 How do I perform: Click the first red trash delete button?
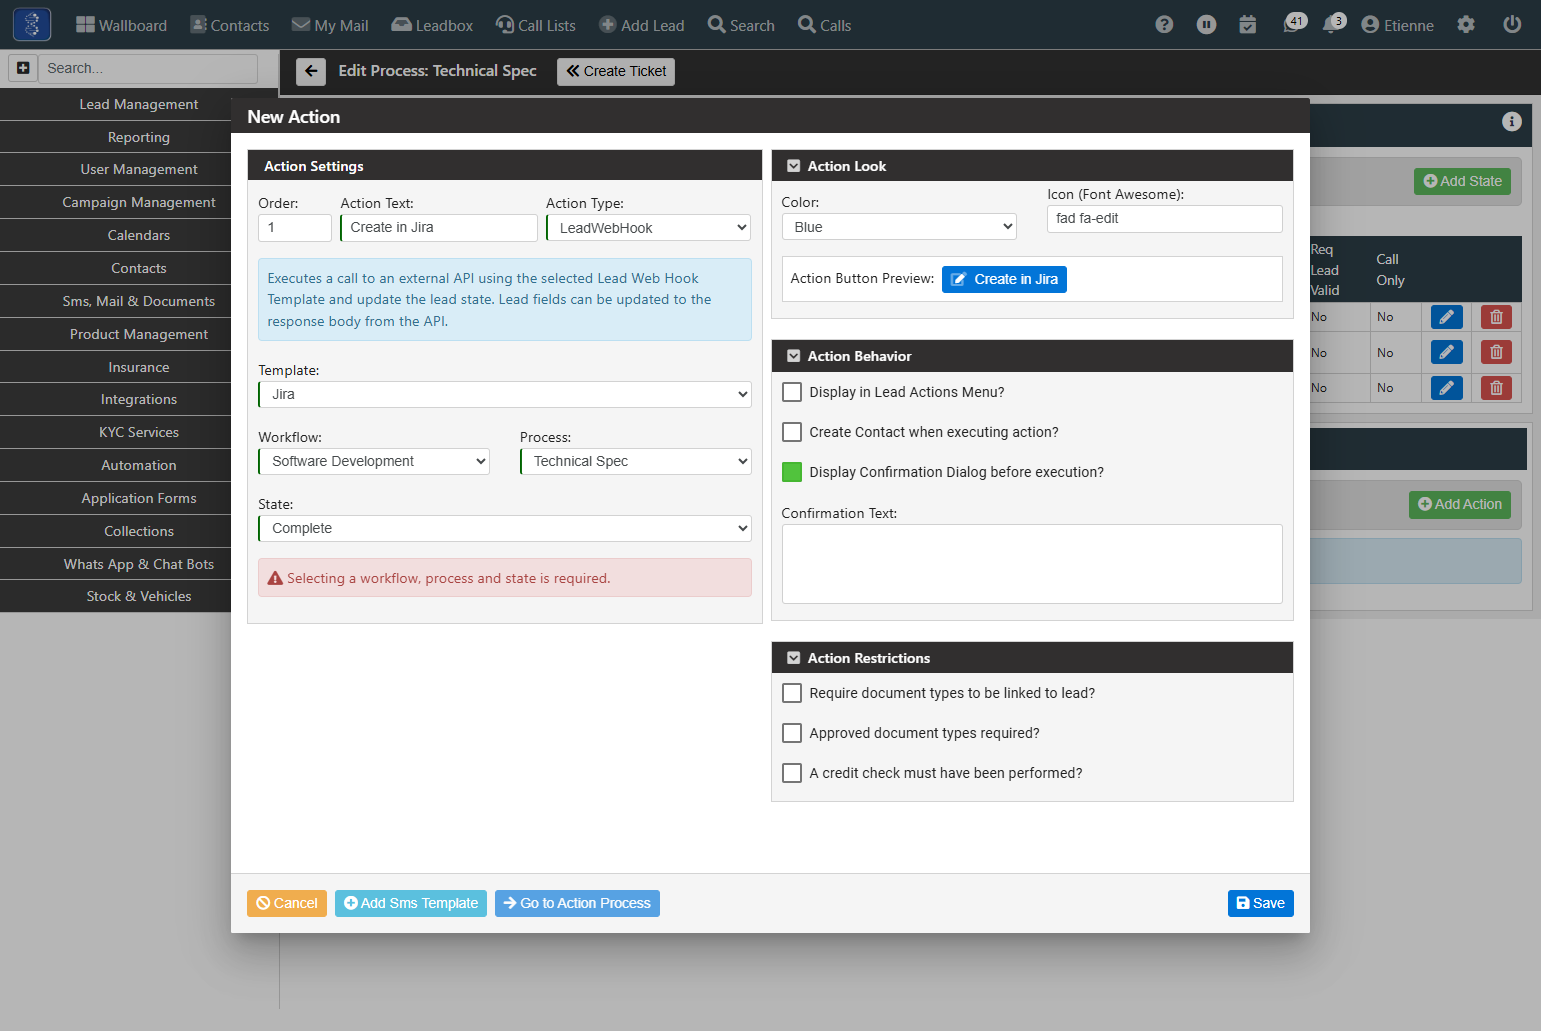click(x=1496, y=317)
